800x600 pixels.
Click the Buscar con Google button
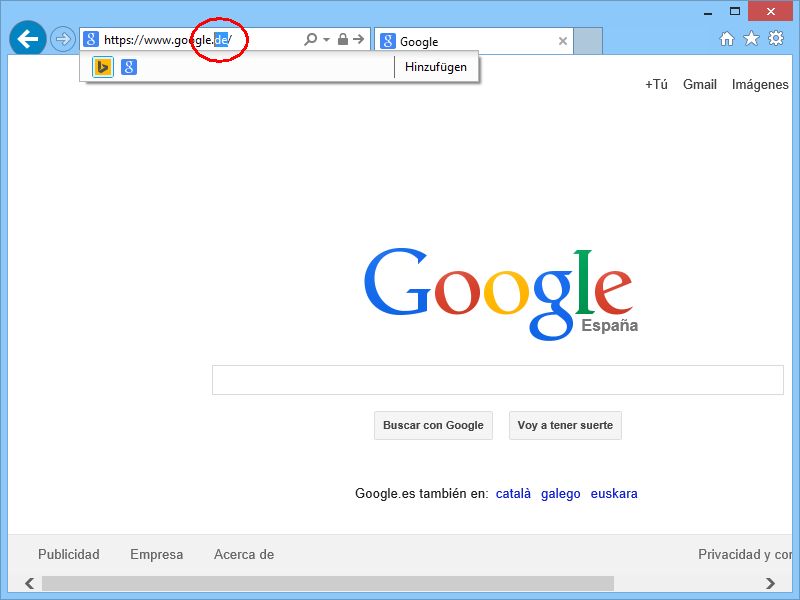pos(433,426)
